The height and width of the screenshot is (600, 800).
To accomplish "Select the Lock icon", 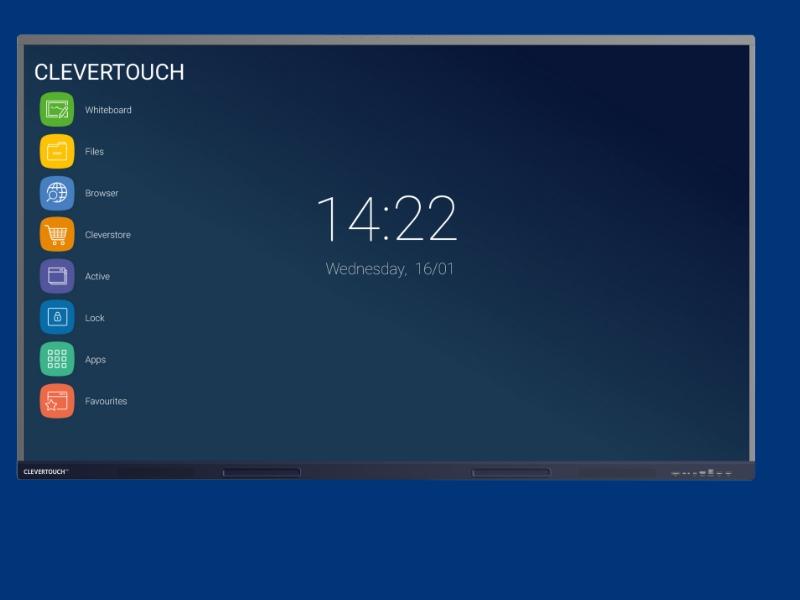I will tap(55, 317).
